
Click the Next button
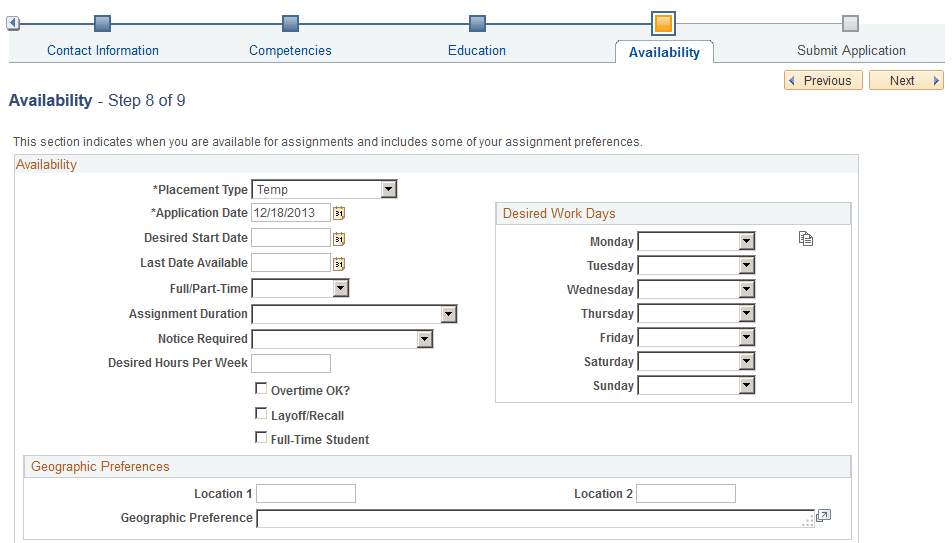(x=906, y=80)
